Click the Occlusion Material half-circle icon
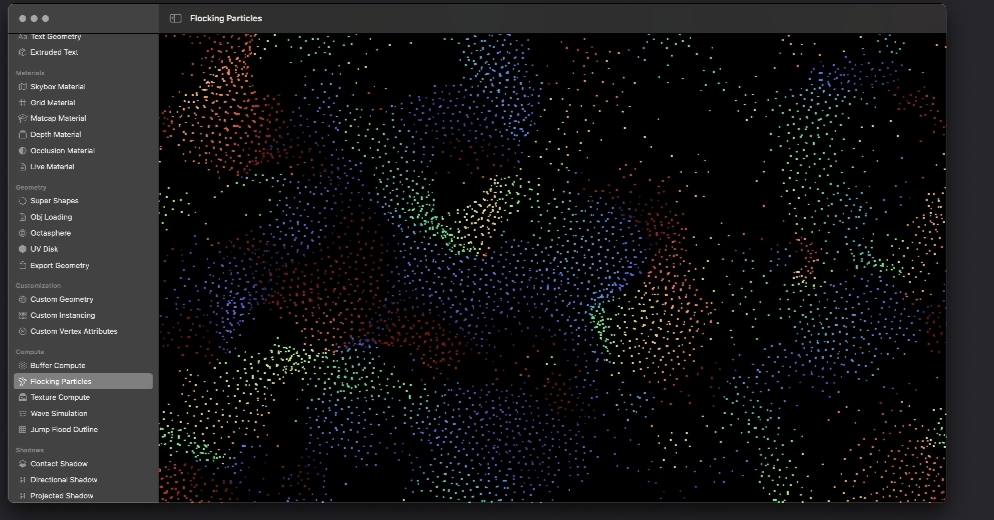994x520 pixels. click(x=22, y=151)
